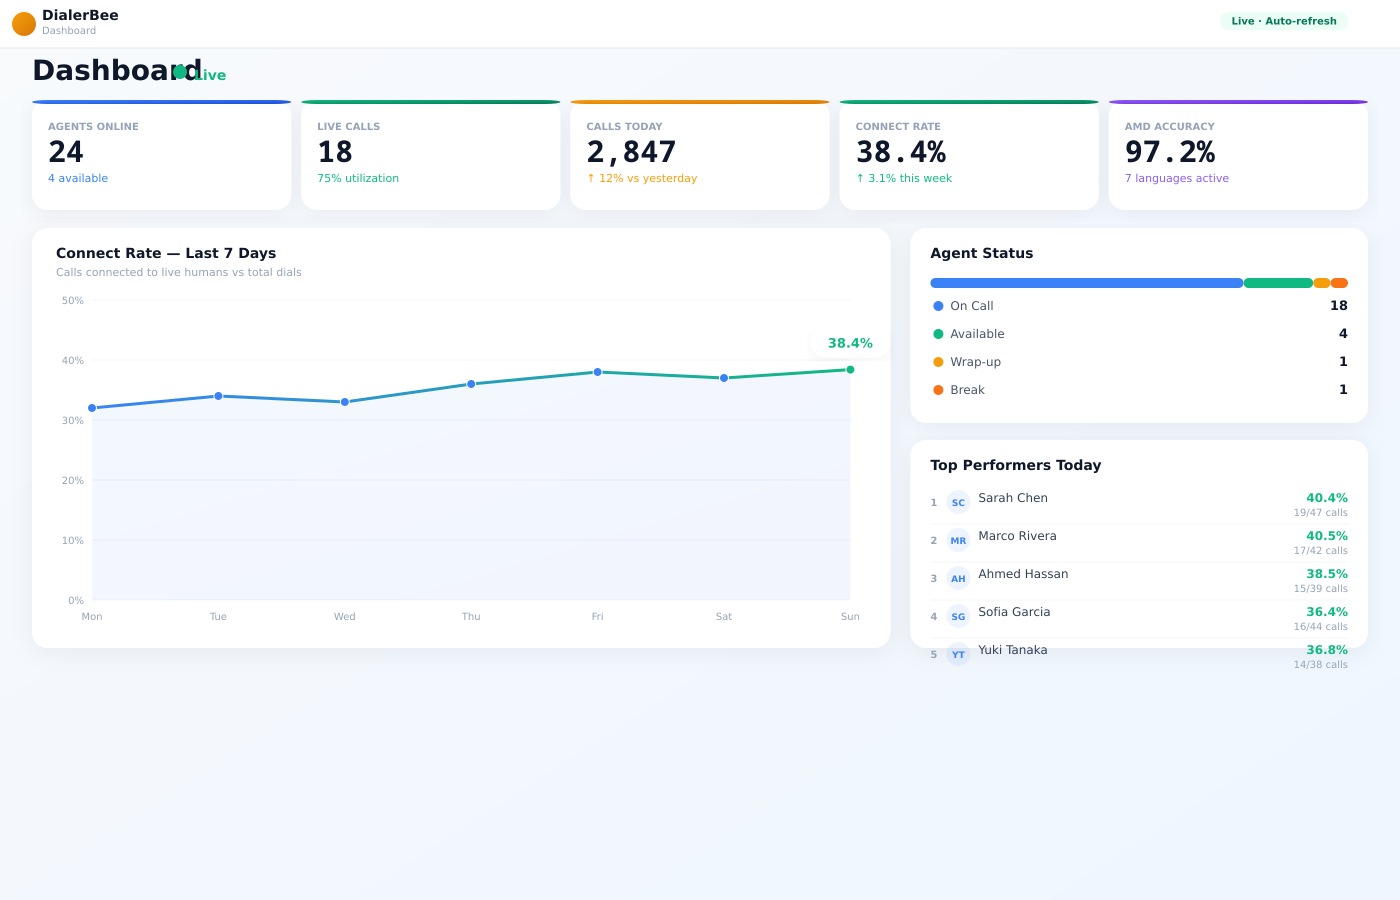Image resolution: width=1400 pixels, height=900 pixels.
Task: Click the '17/42 calls' text
Action: [1321, 551]
